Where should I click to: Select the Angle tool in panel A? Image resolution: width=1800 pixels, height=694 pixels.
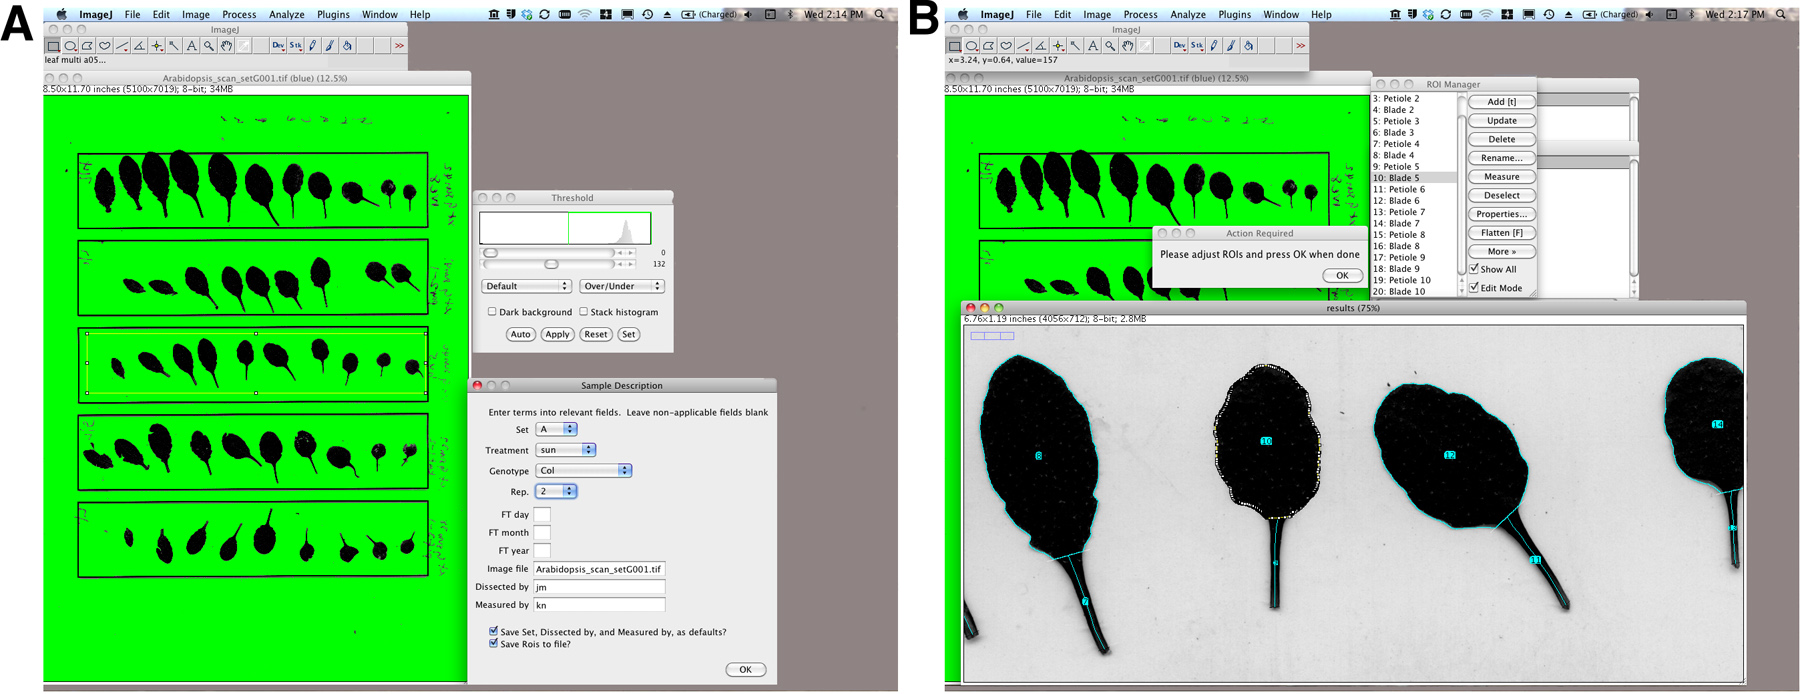pos(139,46)
